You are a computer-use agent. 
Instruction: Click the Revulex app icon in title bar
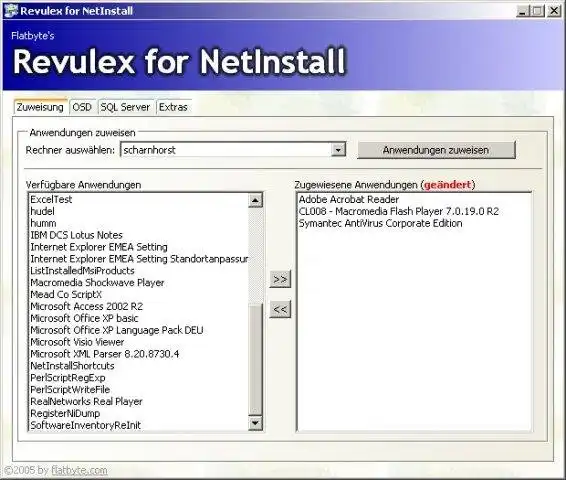pos(11,11)
